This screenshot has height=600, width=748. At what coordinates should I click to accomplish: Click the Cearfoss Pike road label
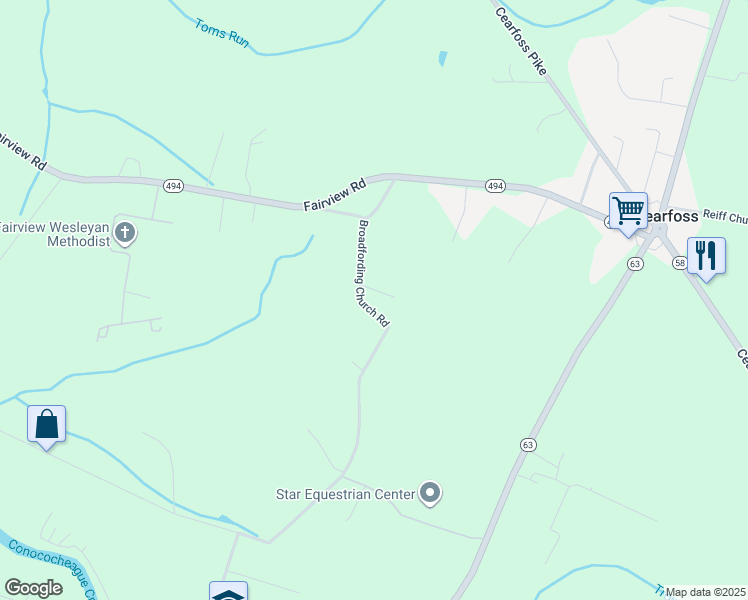[521, 41]
